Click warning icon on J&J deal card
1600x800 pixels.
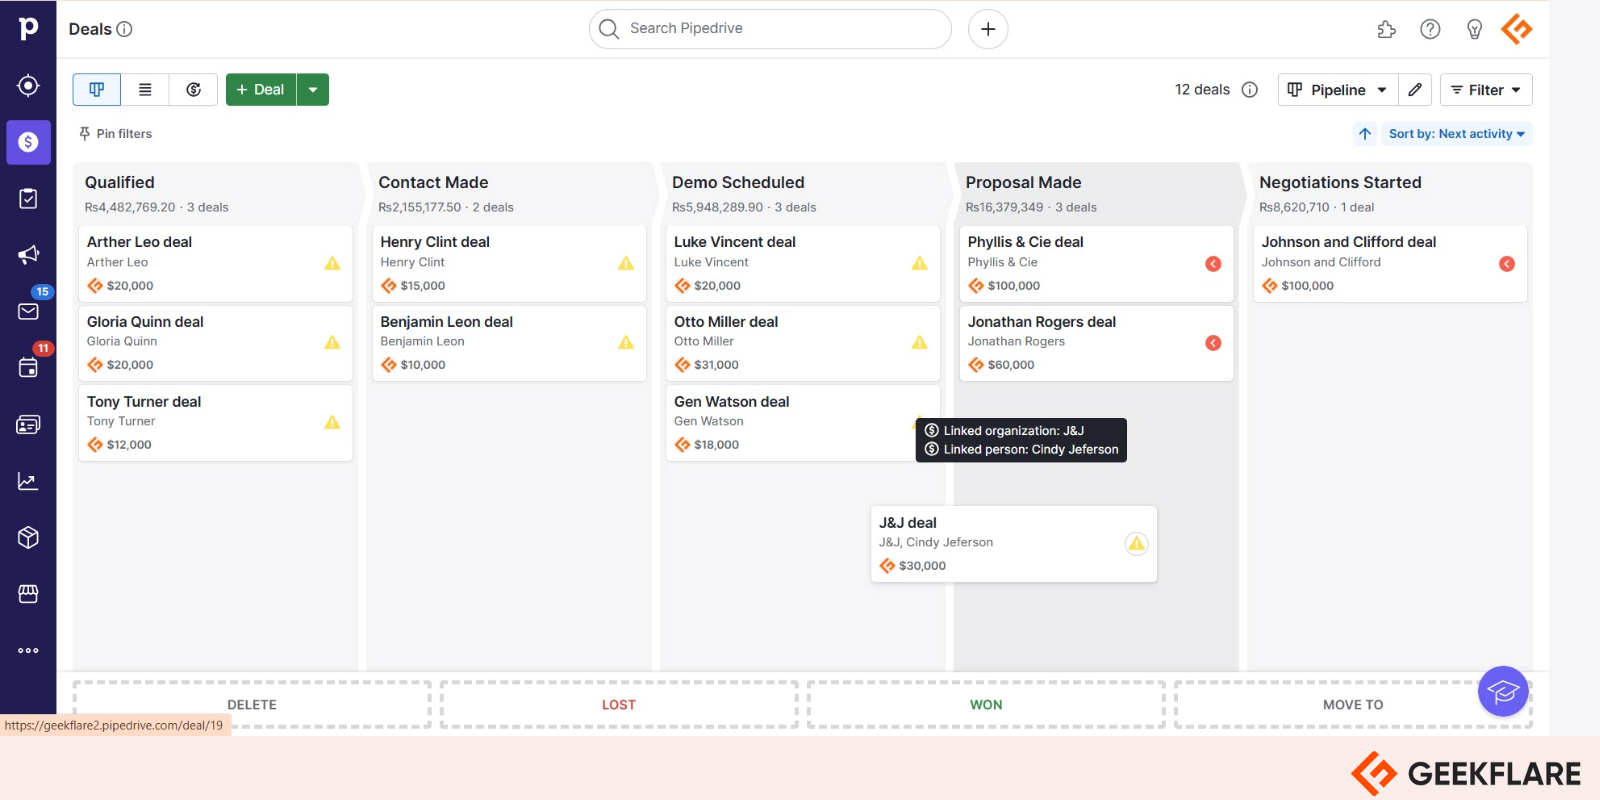(x=1137, y=544)
